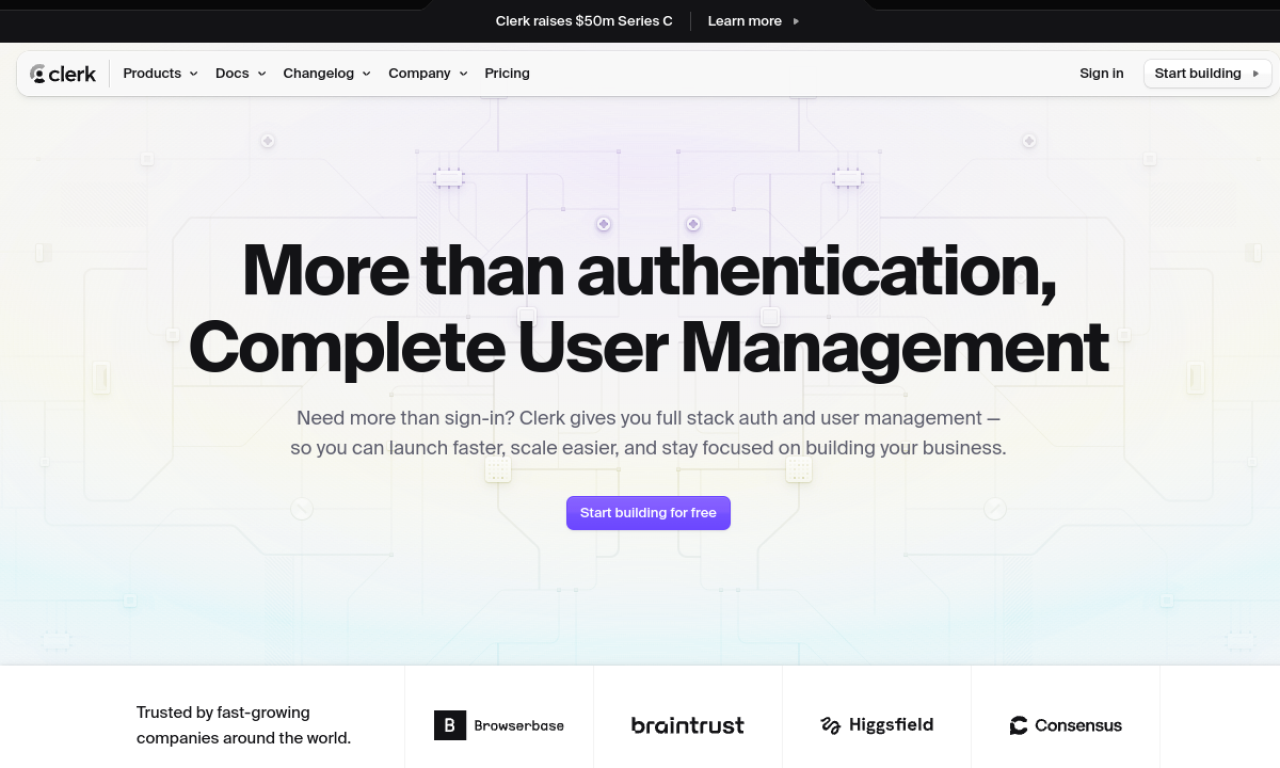The image size is (1280, 768).
Task: Click the braintrust wordmark logo
Action: 687,725
